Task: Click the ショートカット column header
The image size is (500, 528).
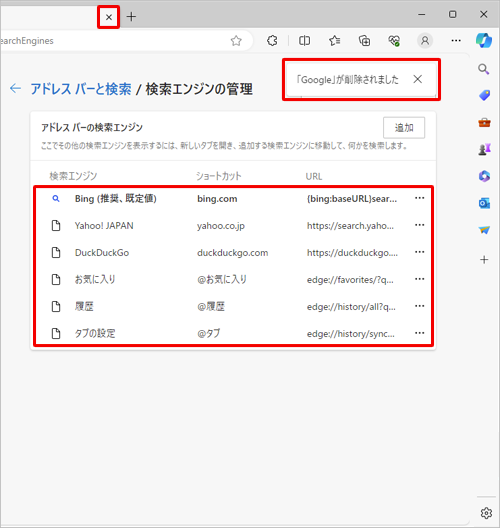Action: point(219,176)
